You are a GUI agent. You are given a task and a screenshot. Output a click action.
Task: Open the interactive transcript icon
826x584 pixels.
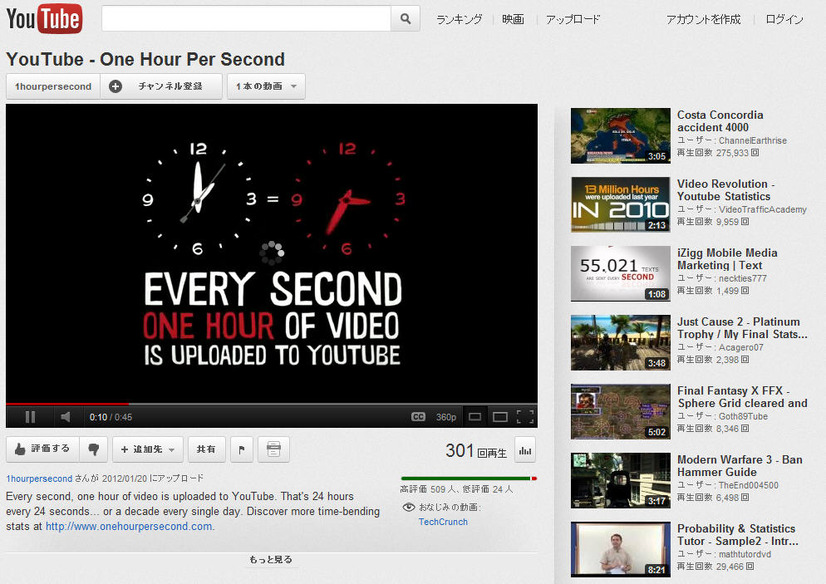click(273, 450)
